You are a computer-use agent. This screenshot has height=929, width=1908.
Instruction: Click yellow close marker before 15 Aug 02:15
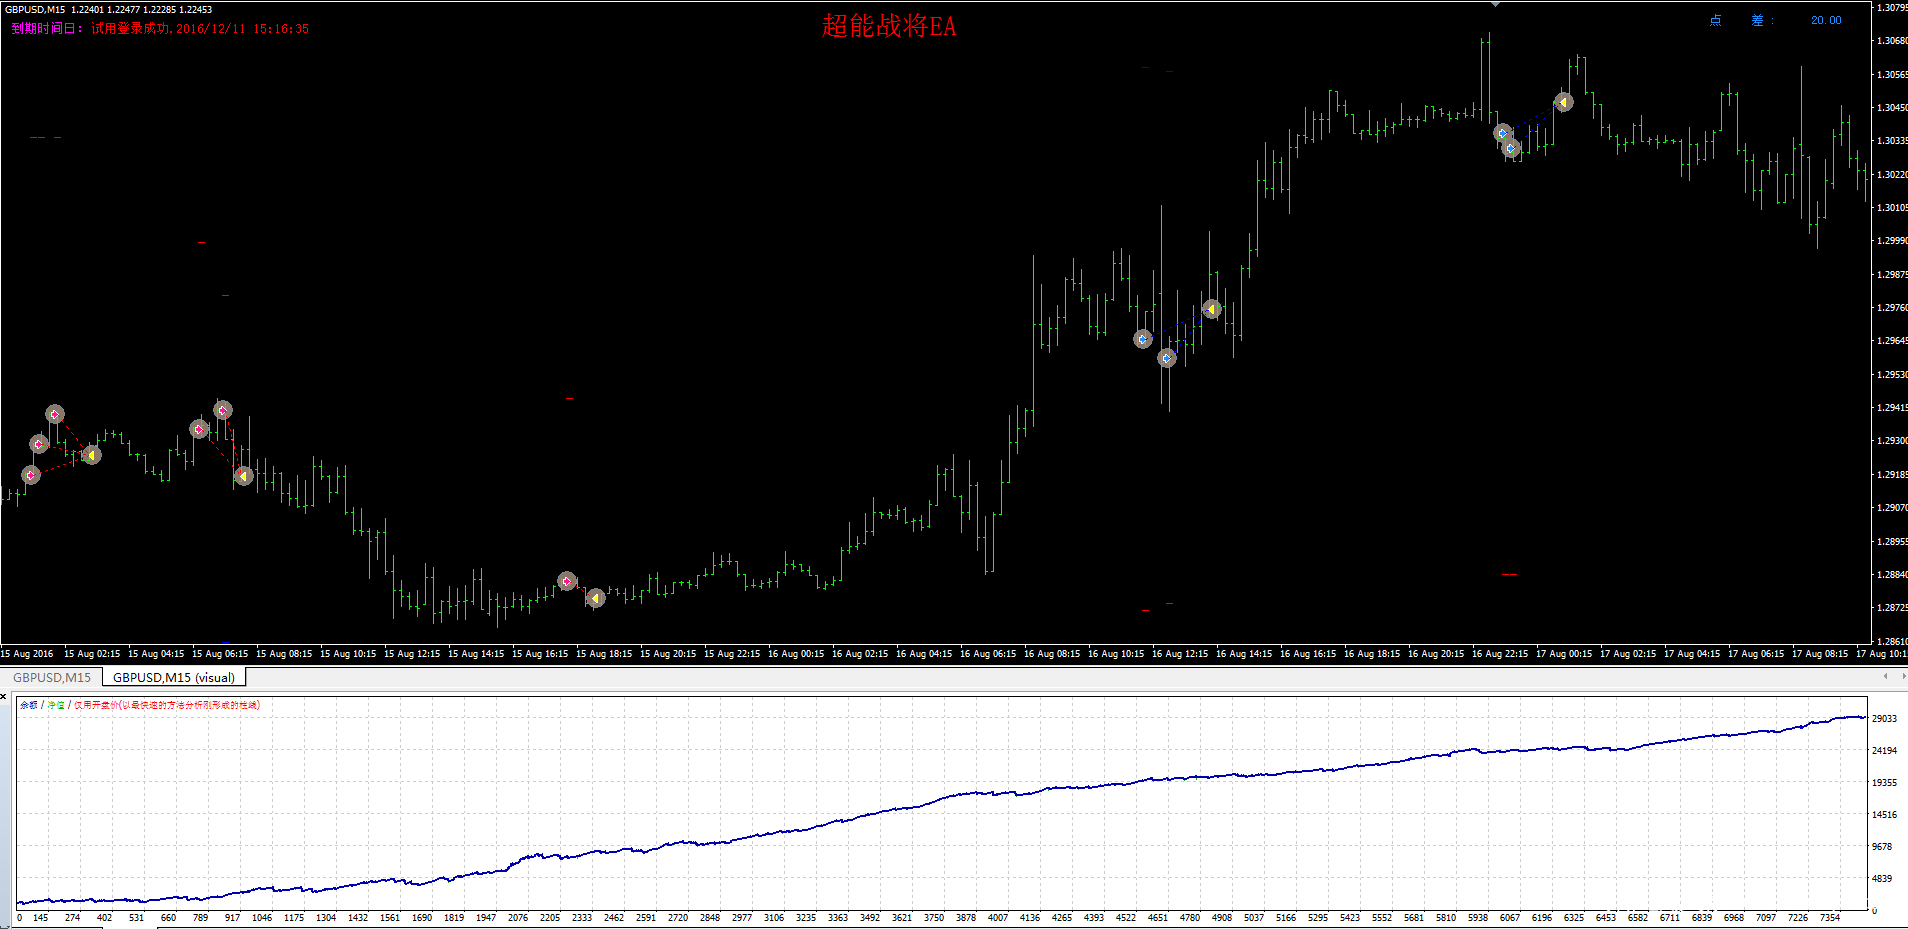click(x=92, y=455)
